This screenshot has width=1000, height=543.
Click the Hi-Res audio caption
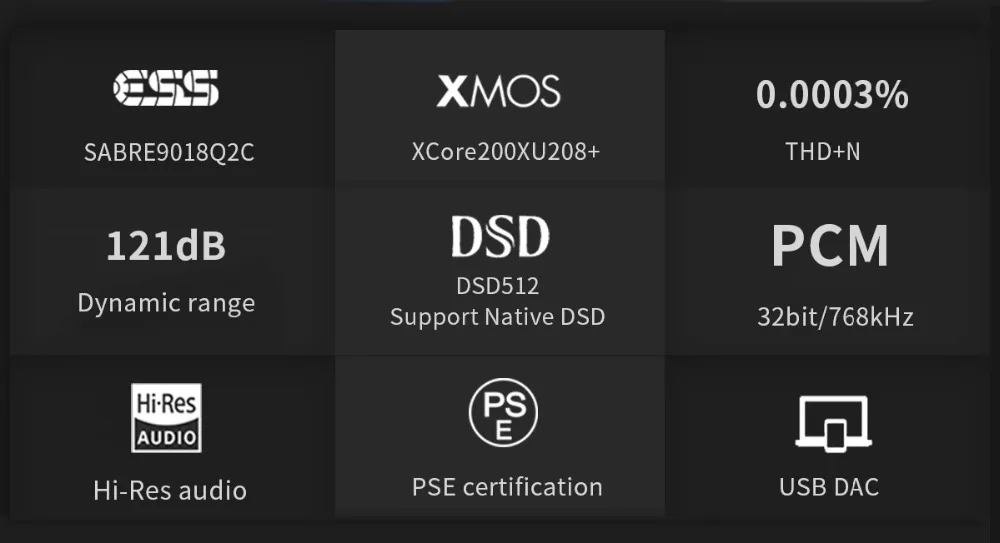click(x=170, y=490)
